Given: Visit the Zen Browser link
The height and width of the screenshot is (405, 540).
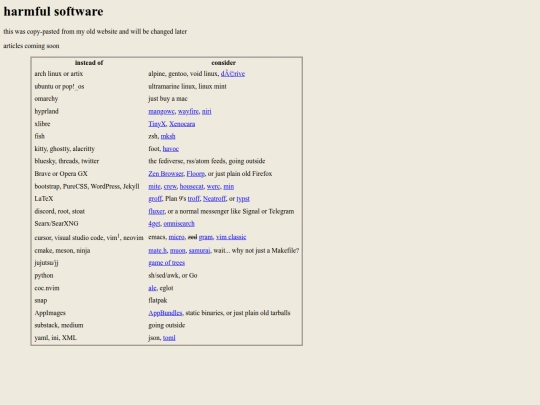Looking at the screenshot, I should tap(166, 174).
